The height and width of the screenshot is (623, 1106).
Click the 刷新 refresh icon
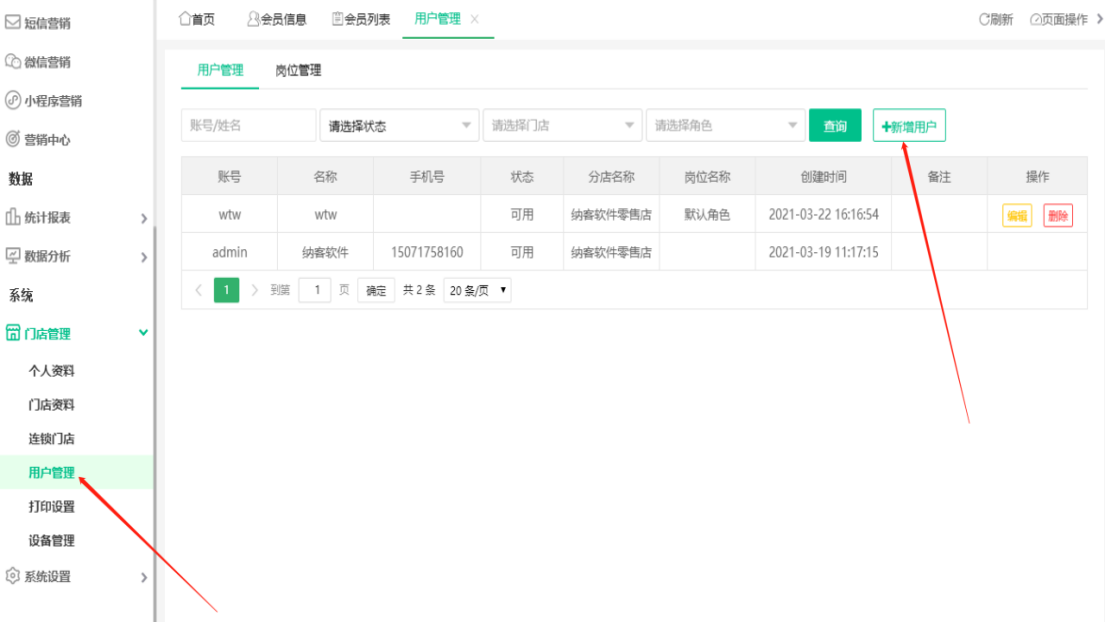pyautogui.click(x=985, y=18)
